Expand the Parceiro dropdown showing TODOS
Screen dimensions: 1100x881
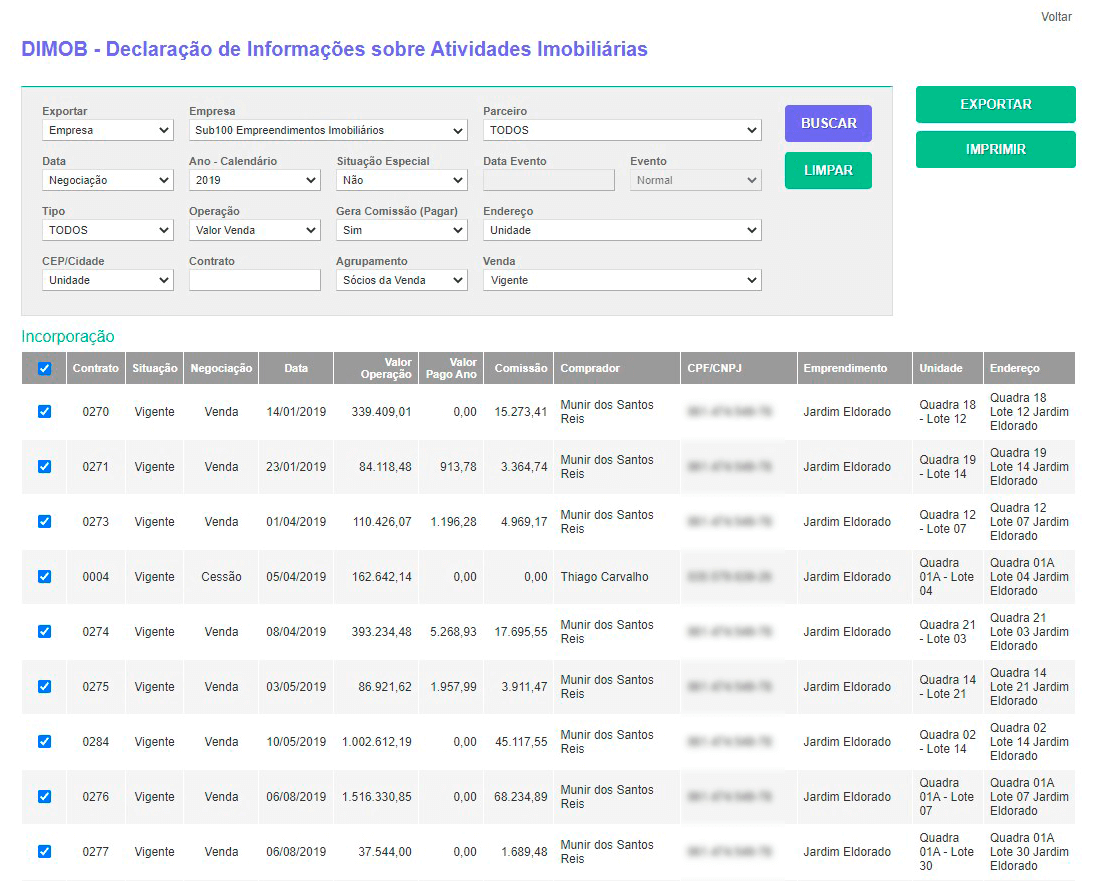[x=622, y=131]
